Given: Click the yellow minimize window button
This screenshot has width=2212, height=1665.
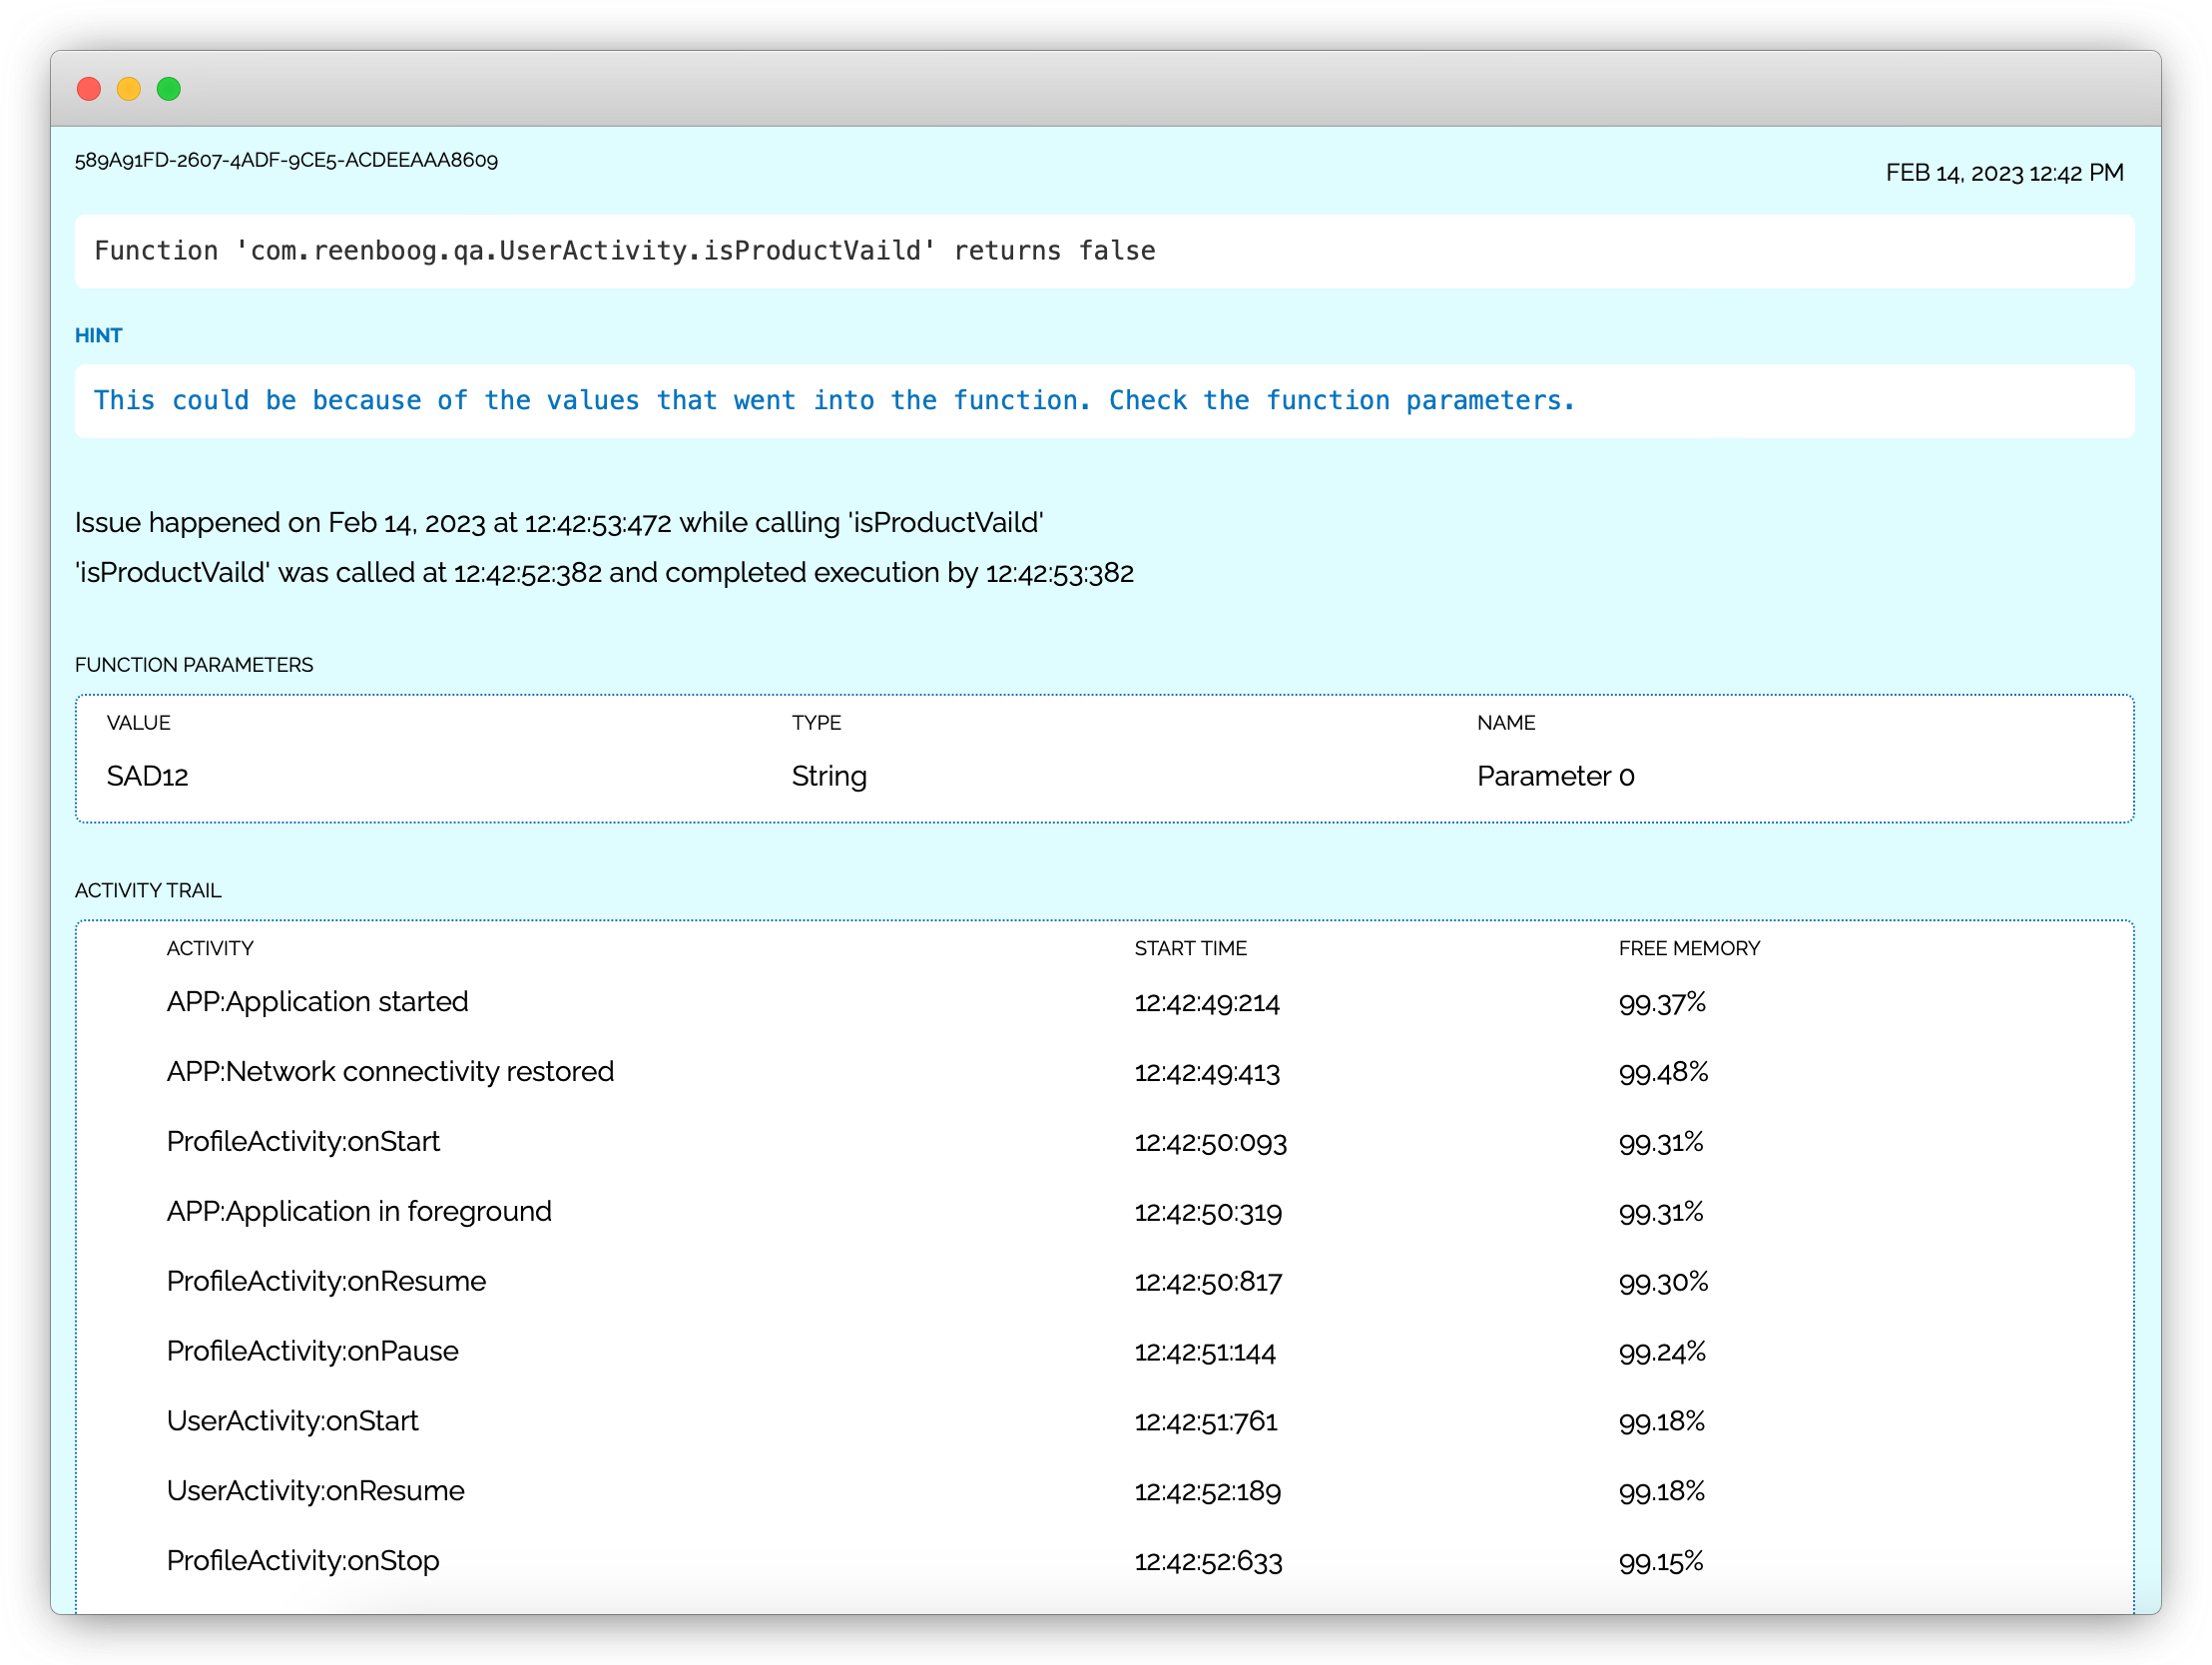Looking at the screenshot, I should click(129, 89).
